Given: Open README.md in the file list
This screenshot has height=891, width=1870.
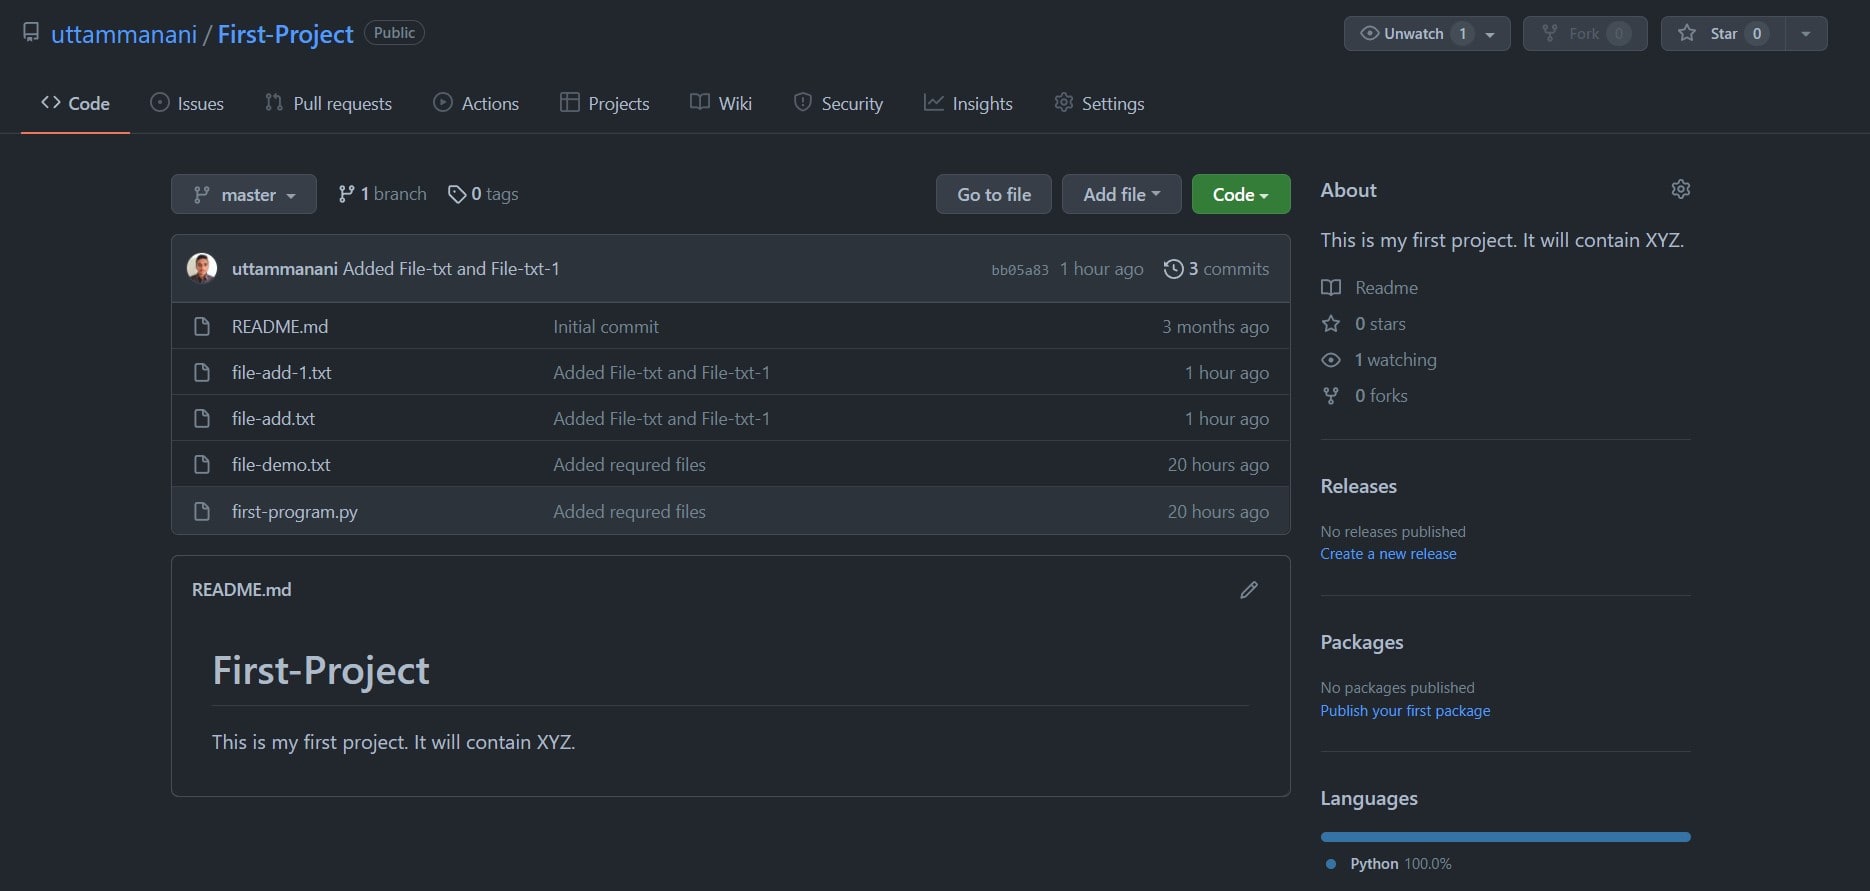Looking at the screenshot, I should click(x=280, y=326).
